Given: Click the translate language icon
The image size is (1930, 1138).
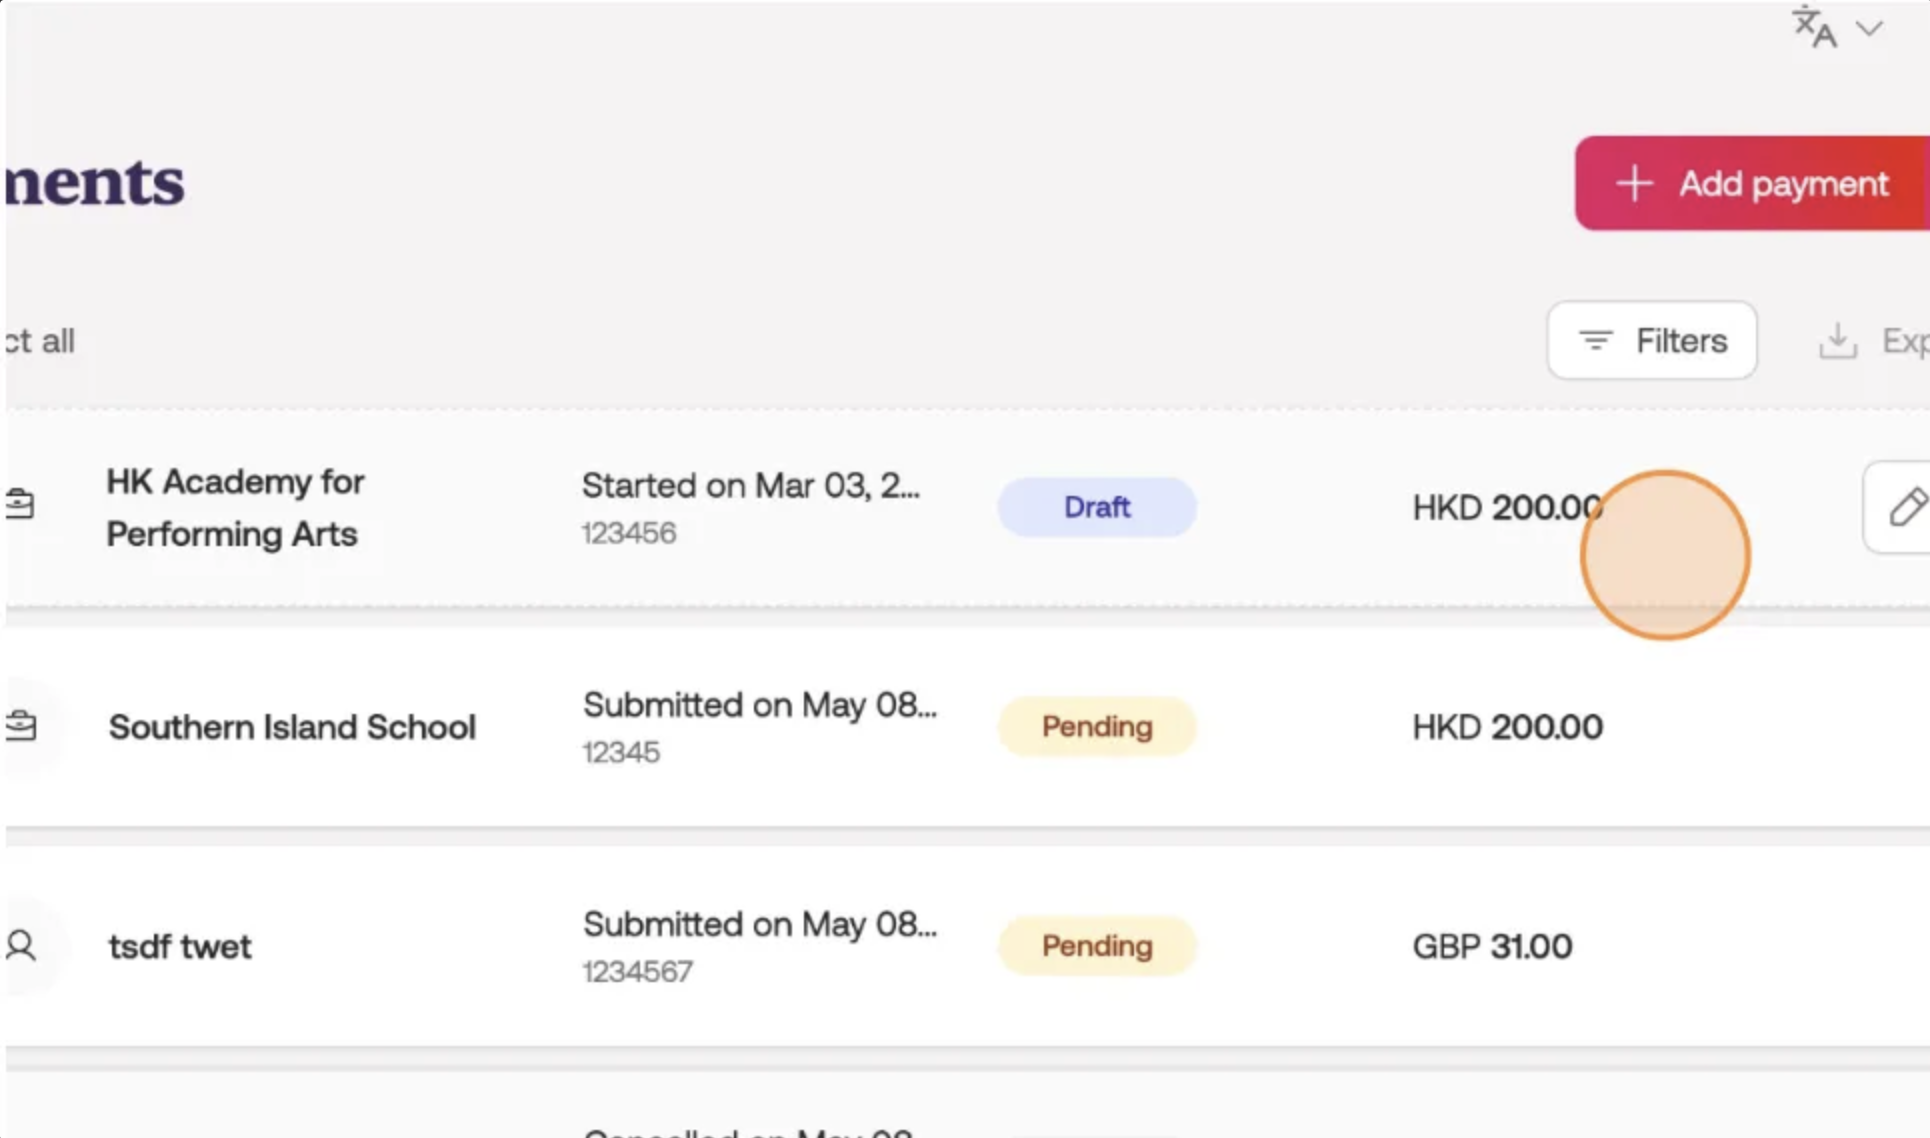Looking at the screenshot, I should [x=1813, y=27].
